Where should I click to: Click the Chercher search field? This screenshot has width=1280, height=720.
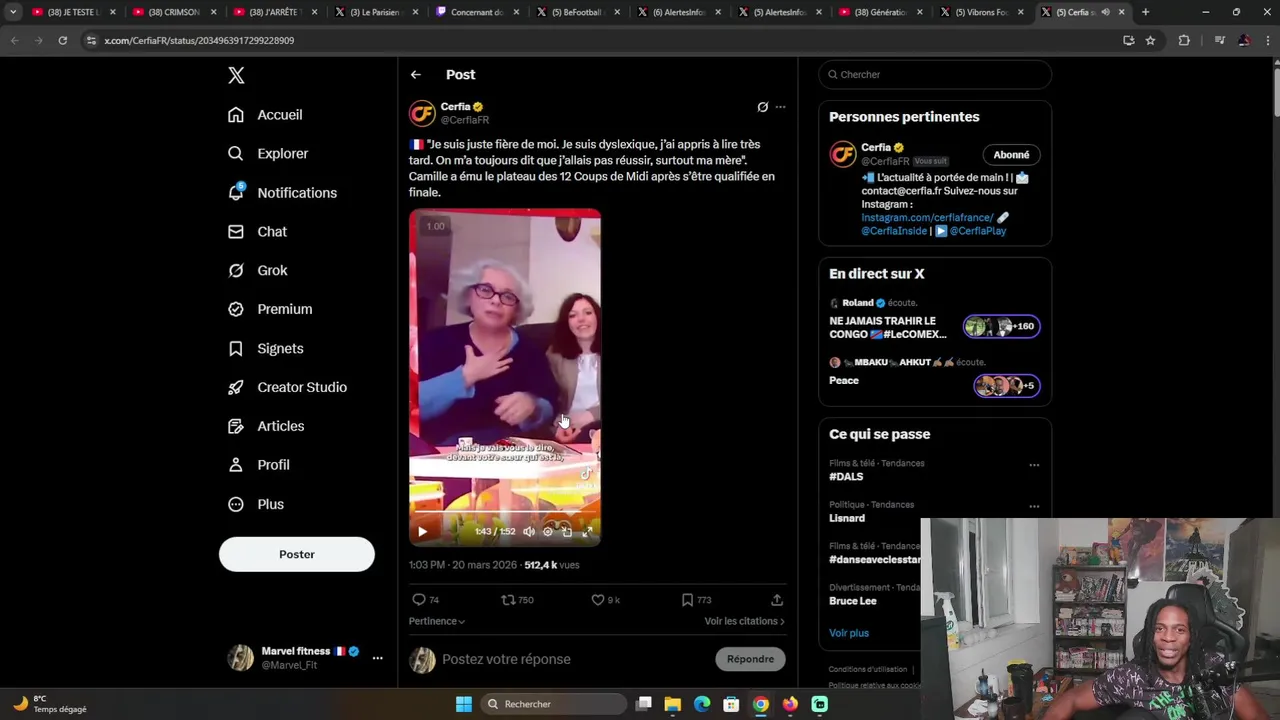click(935, 75)
